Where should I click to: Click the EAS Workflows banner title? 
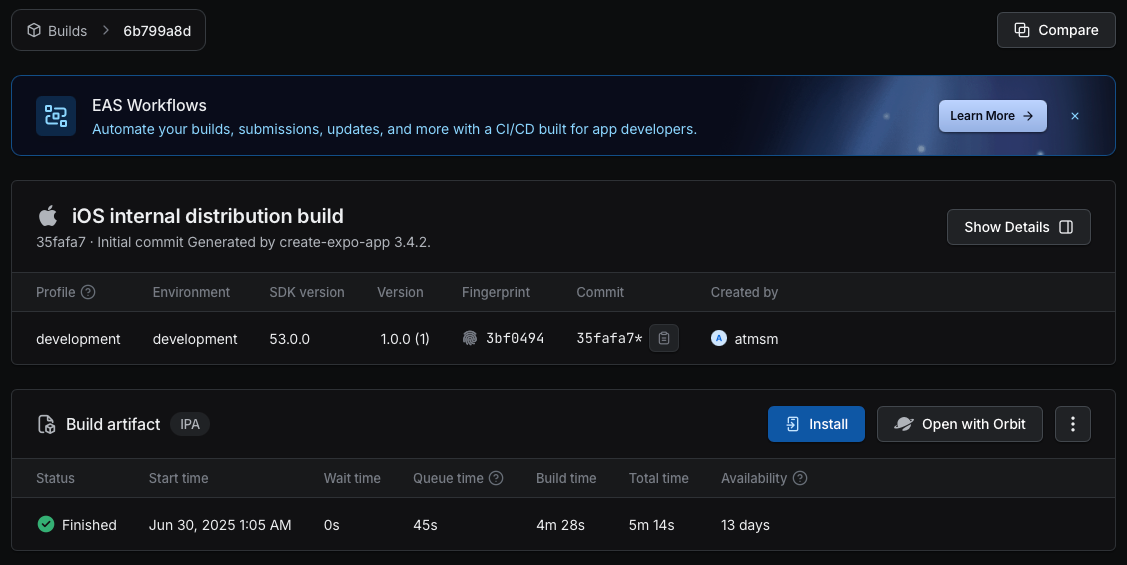click(x=150, y=105)
